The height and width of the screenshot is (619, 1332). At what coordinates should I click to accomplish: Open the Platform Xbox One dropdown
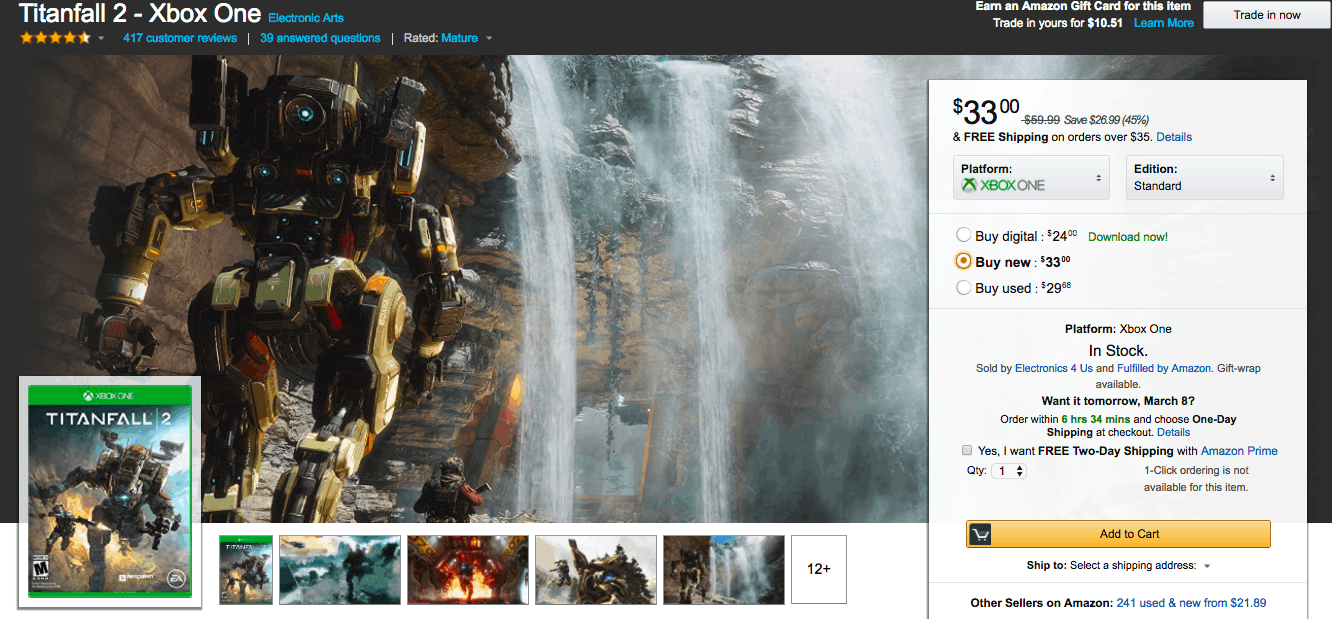click(1031, 177)
